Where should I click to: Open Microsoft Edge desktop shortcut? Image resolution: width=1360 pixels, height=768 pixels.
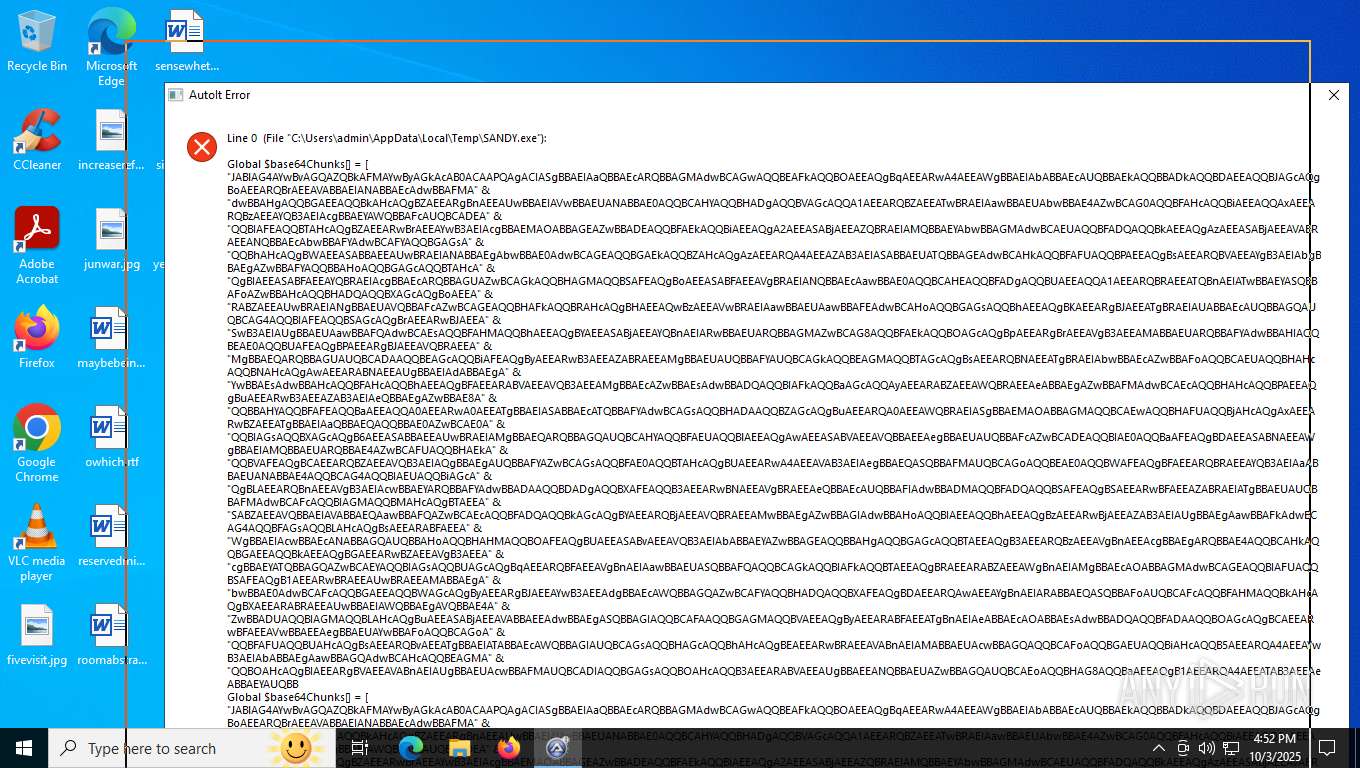click(111, 47)
